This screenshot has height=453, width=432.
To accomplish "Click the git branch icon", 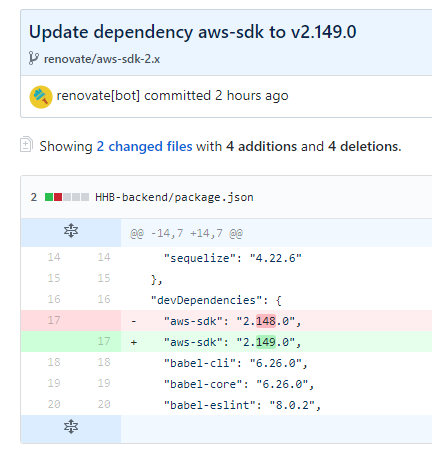I will tap(33, 59).
